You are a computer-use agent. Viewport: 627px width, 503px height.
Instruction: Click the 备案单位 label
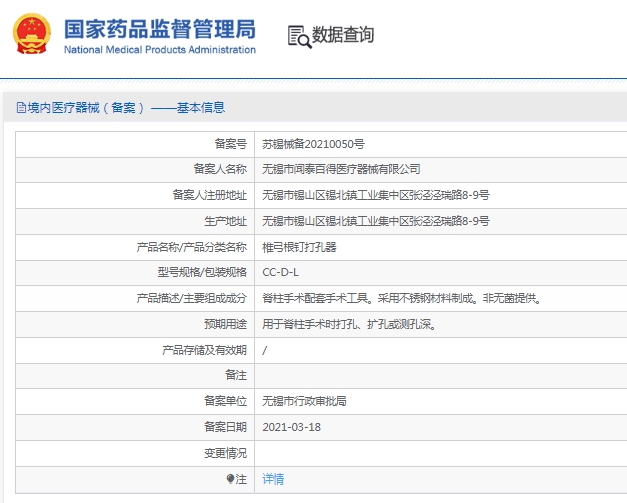(226, 401)
